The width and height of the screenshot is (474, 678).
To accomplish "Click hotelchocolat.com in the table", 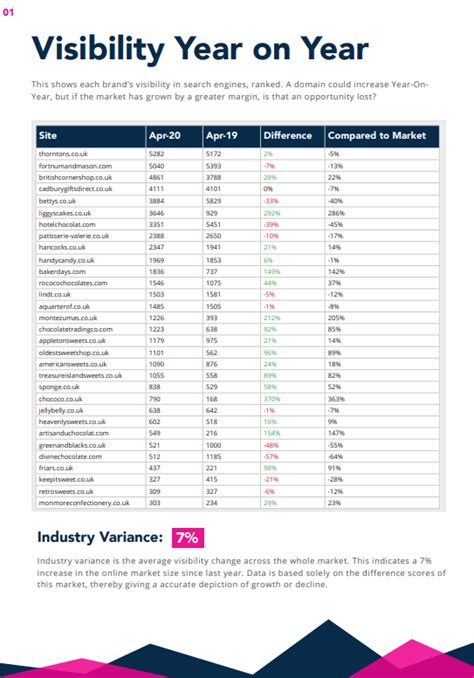I will tap(67, 224).
